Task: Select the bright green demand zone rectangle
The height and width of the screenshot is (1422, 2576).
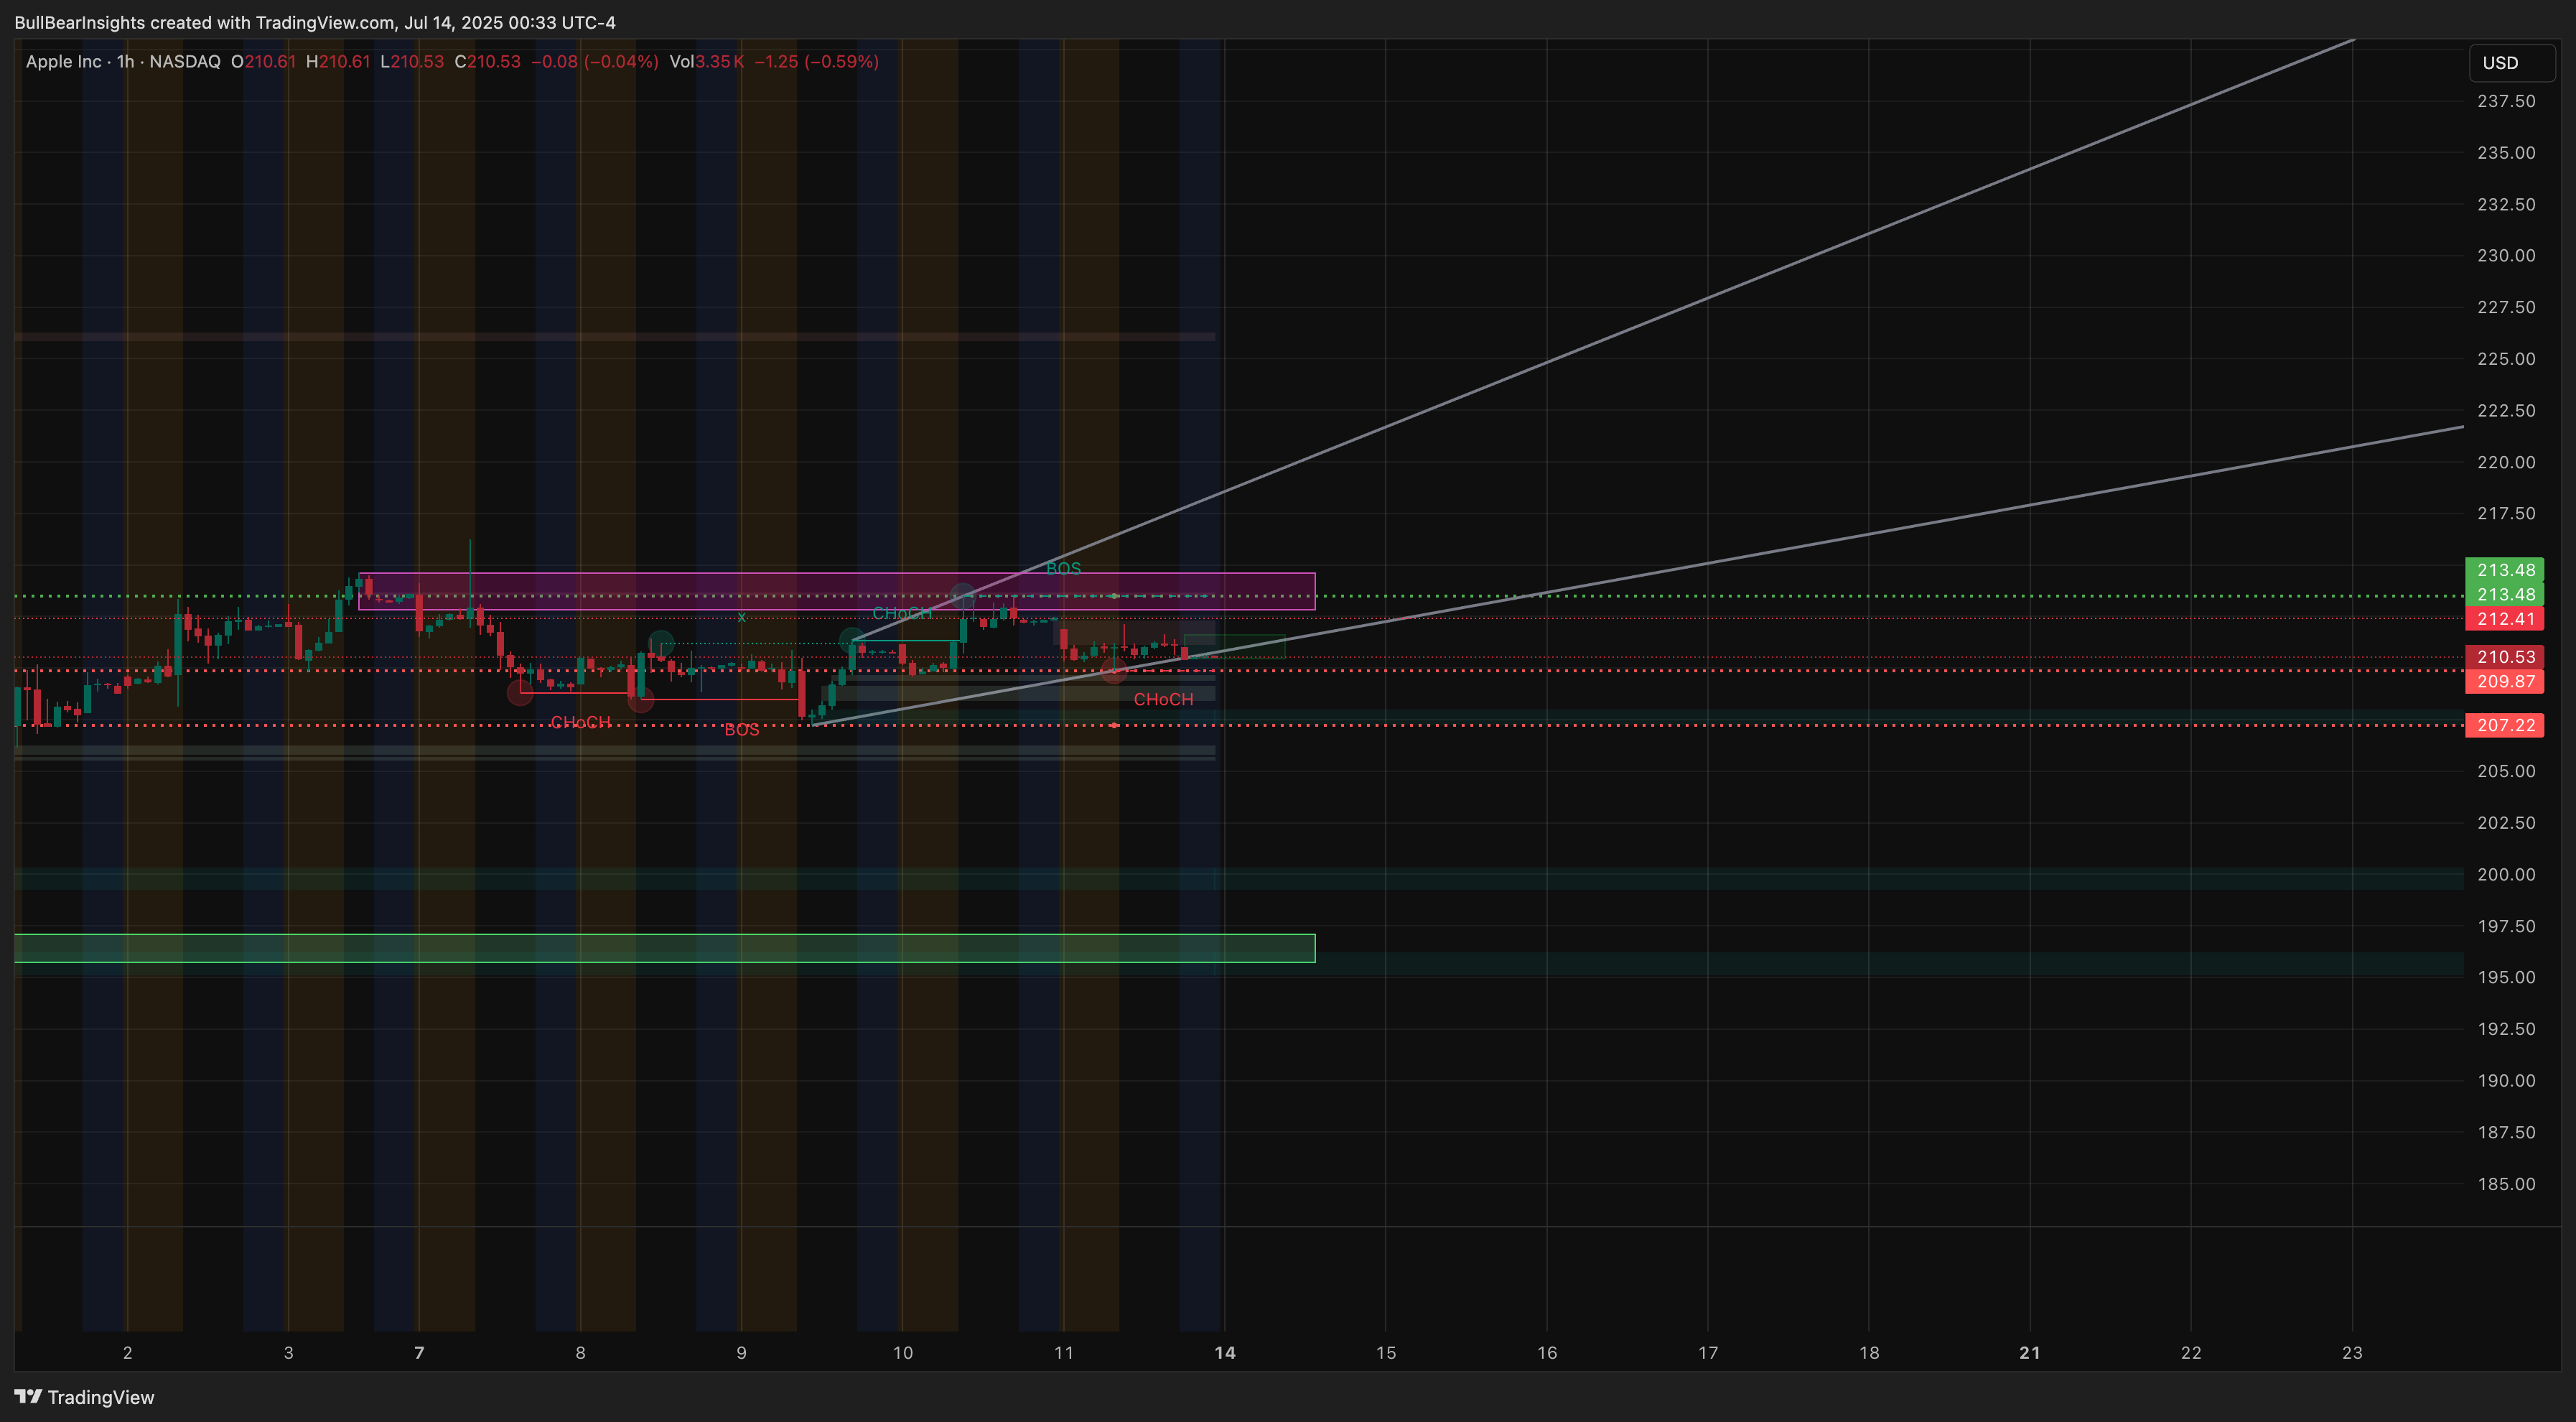Action: click(x=664, y=948)
